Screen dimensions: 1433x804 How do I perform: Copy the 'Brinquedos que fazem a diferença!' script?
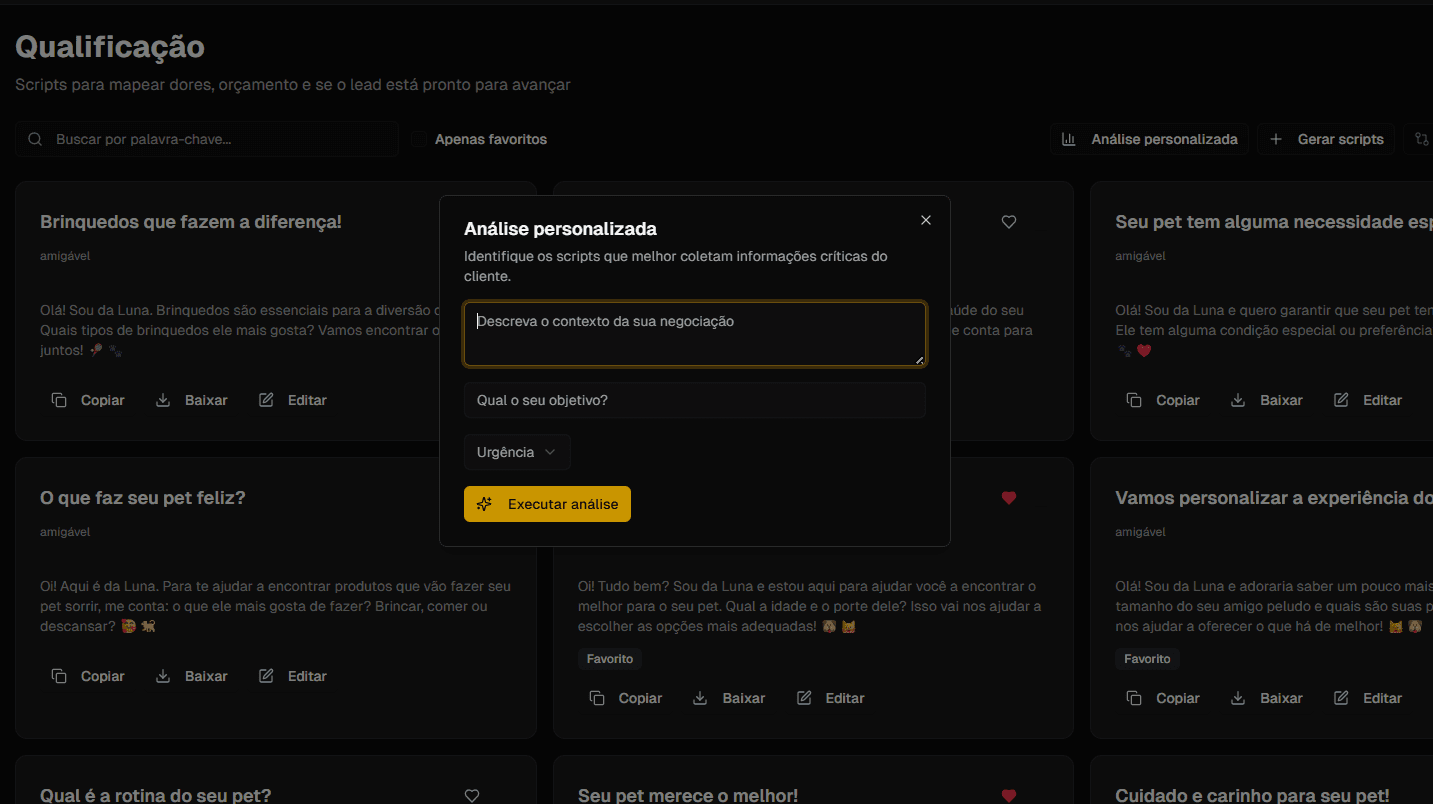click(88, 400)
